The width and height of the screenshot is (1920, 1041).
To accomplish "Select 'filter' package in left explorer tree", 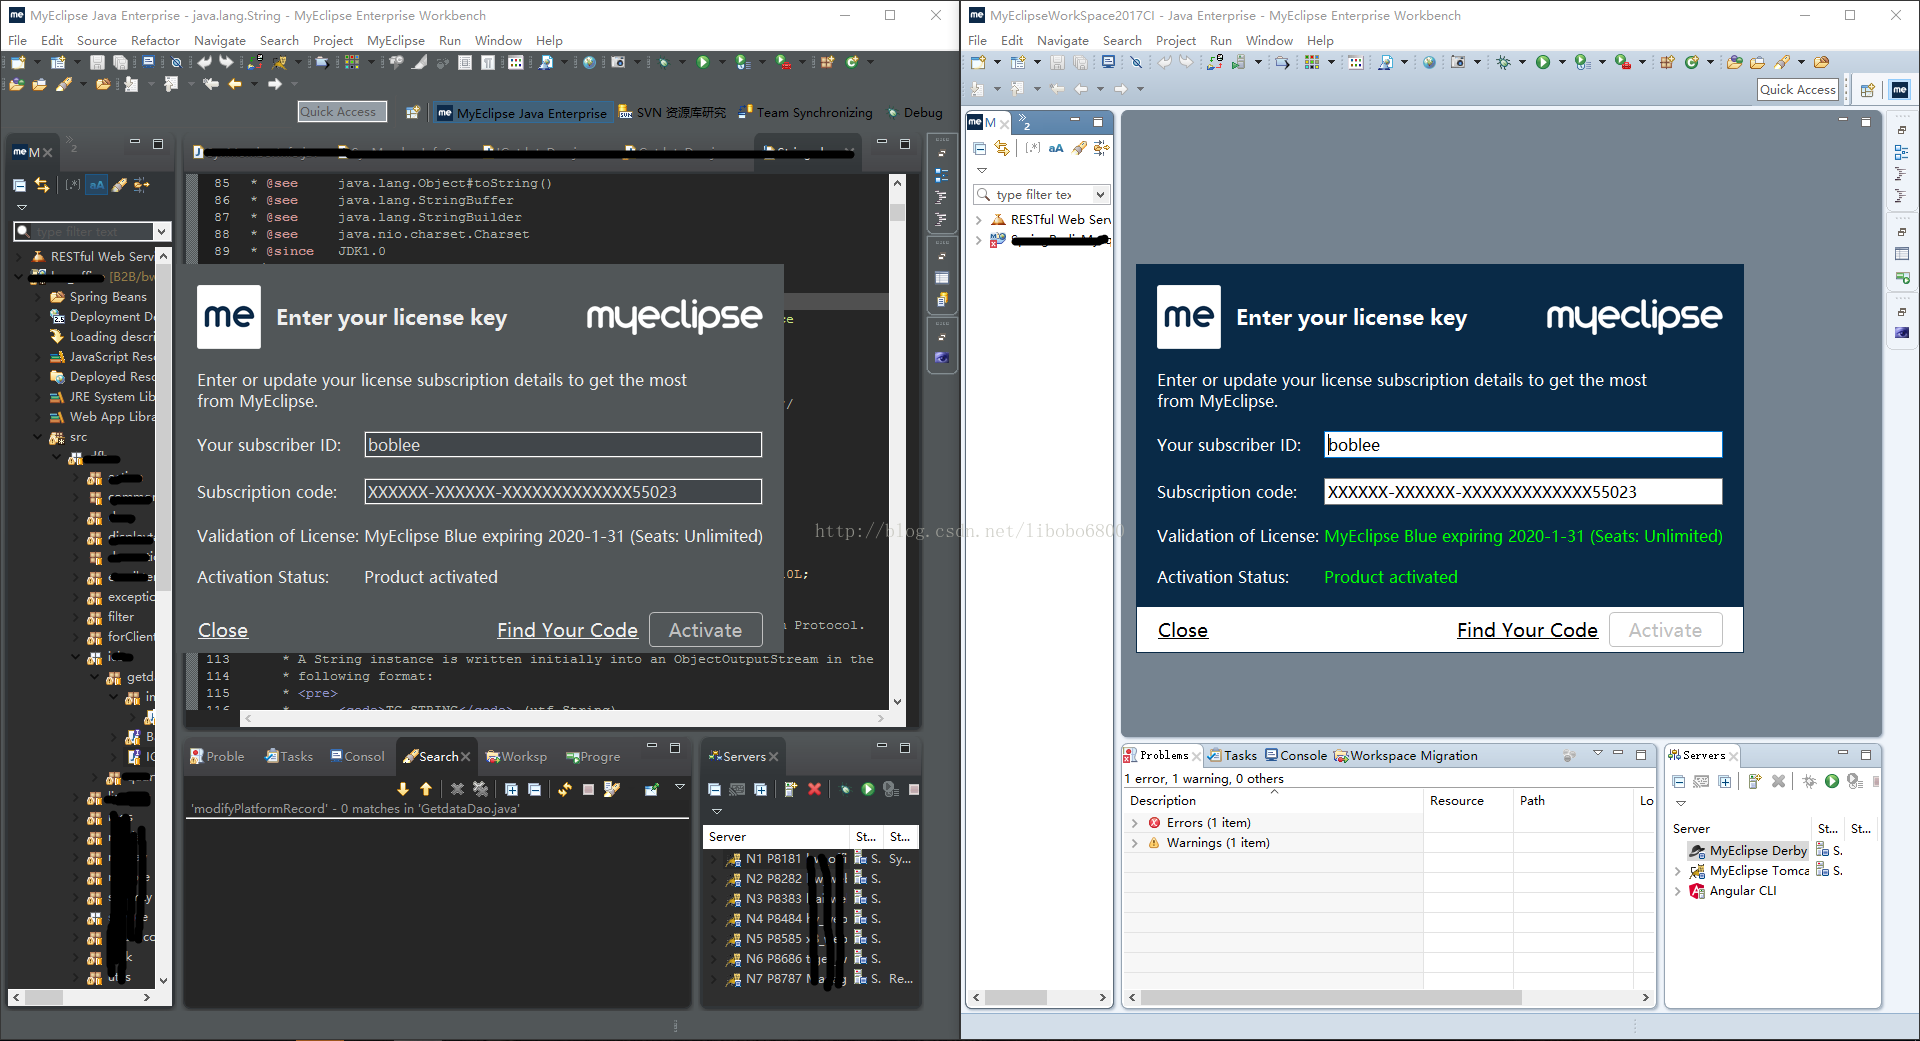I will point(120,617).
